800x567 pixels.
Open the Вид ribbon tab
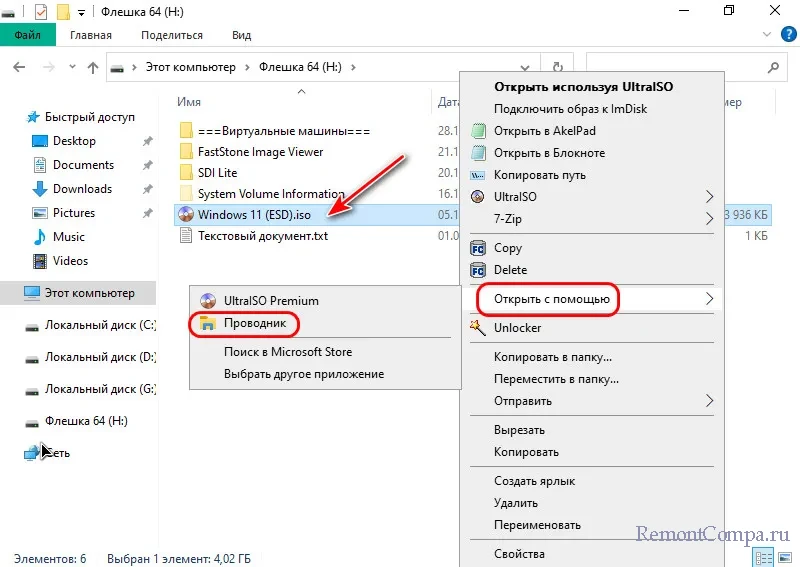click(241, 35)
